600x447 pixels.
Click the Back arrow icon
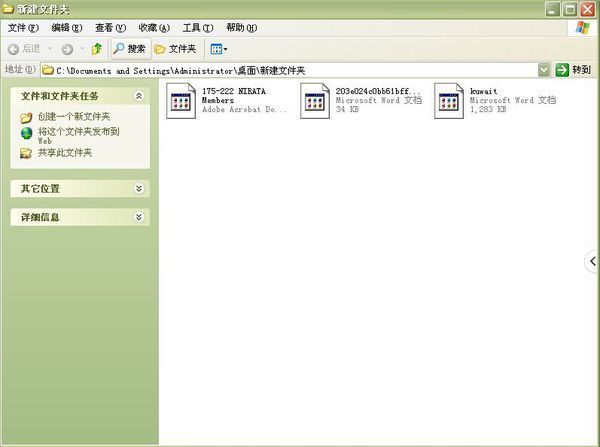point(13,49)
